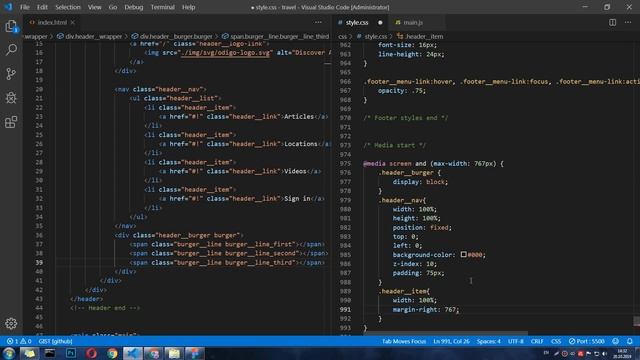The image size is (640, 360).
Task: Open the Manage gear menu
Action: (11, 323)
